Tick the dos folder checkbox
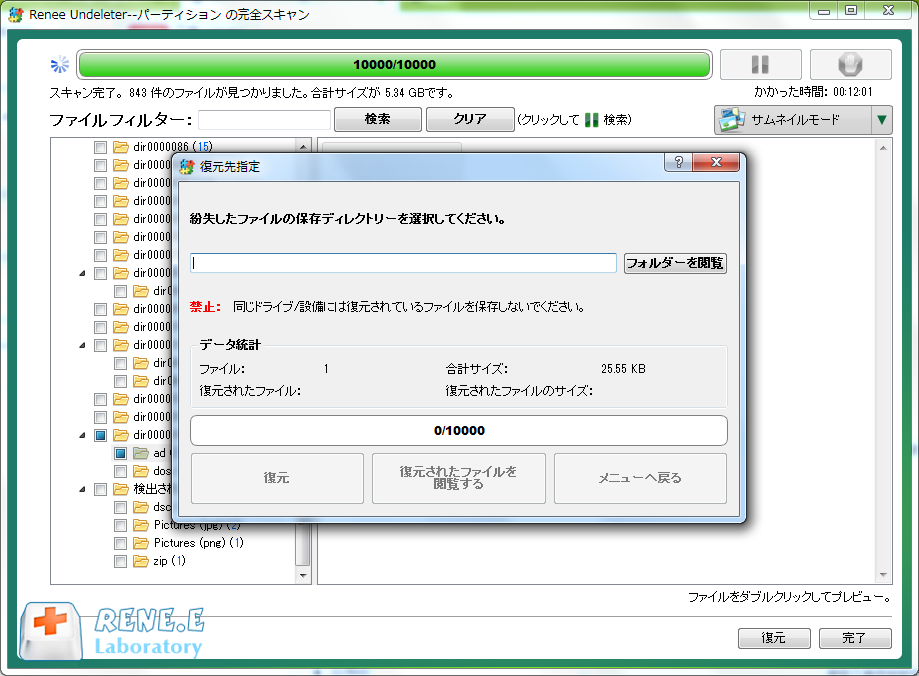The image size is (919, 676). (x=120, y=471)
